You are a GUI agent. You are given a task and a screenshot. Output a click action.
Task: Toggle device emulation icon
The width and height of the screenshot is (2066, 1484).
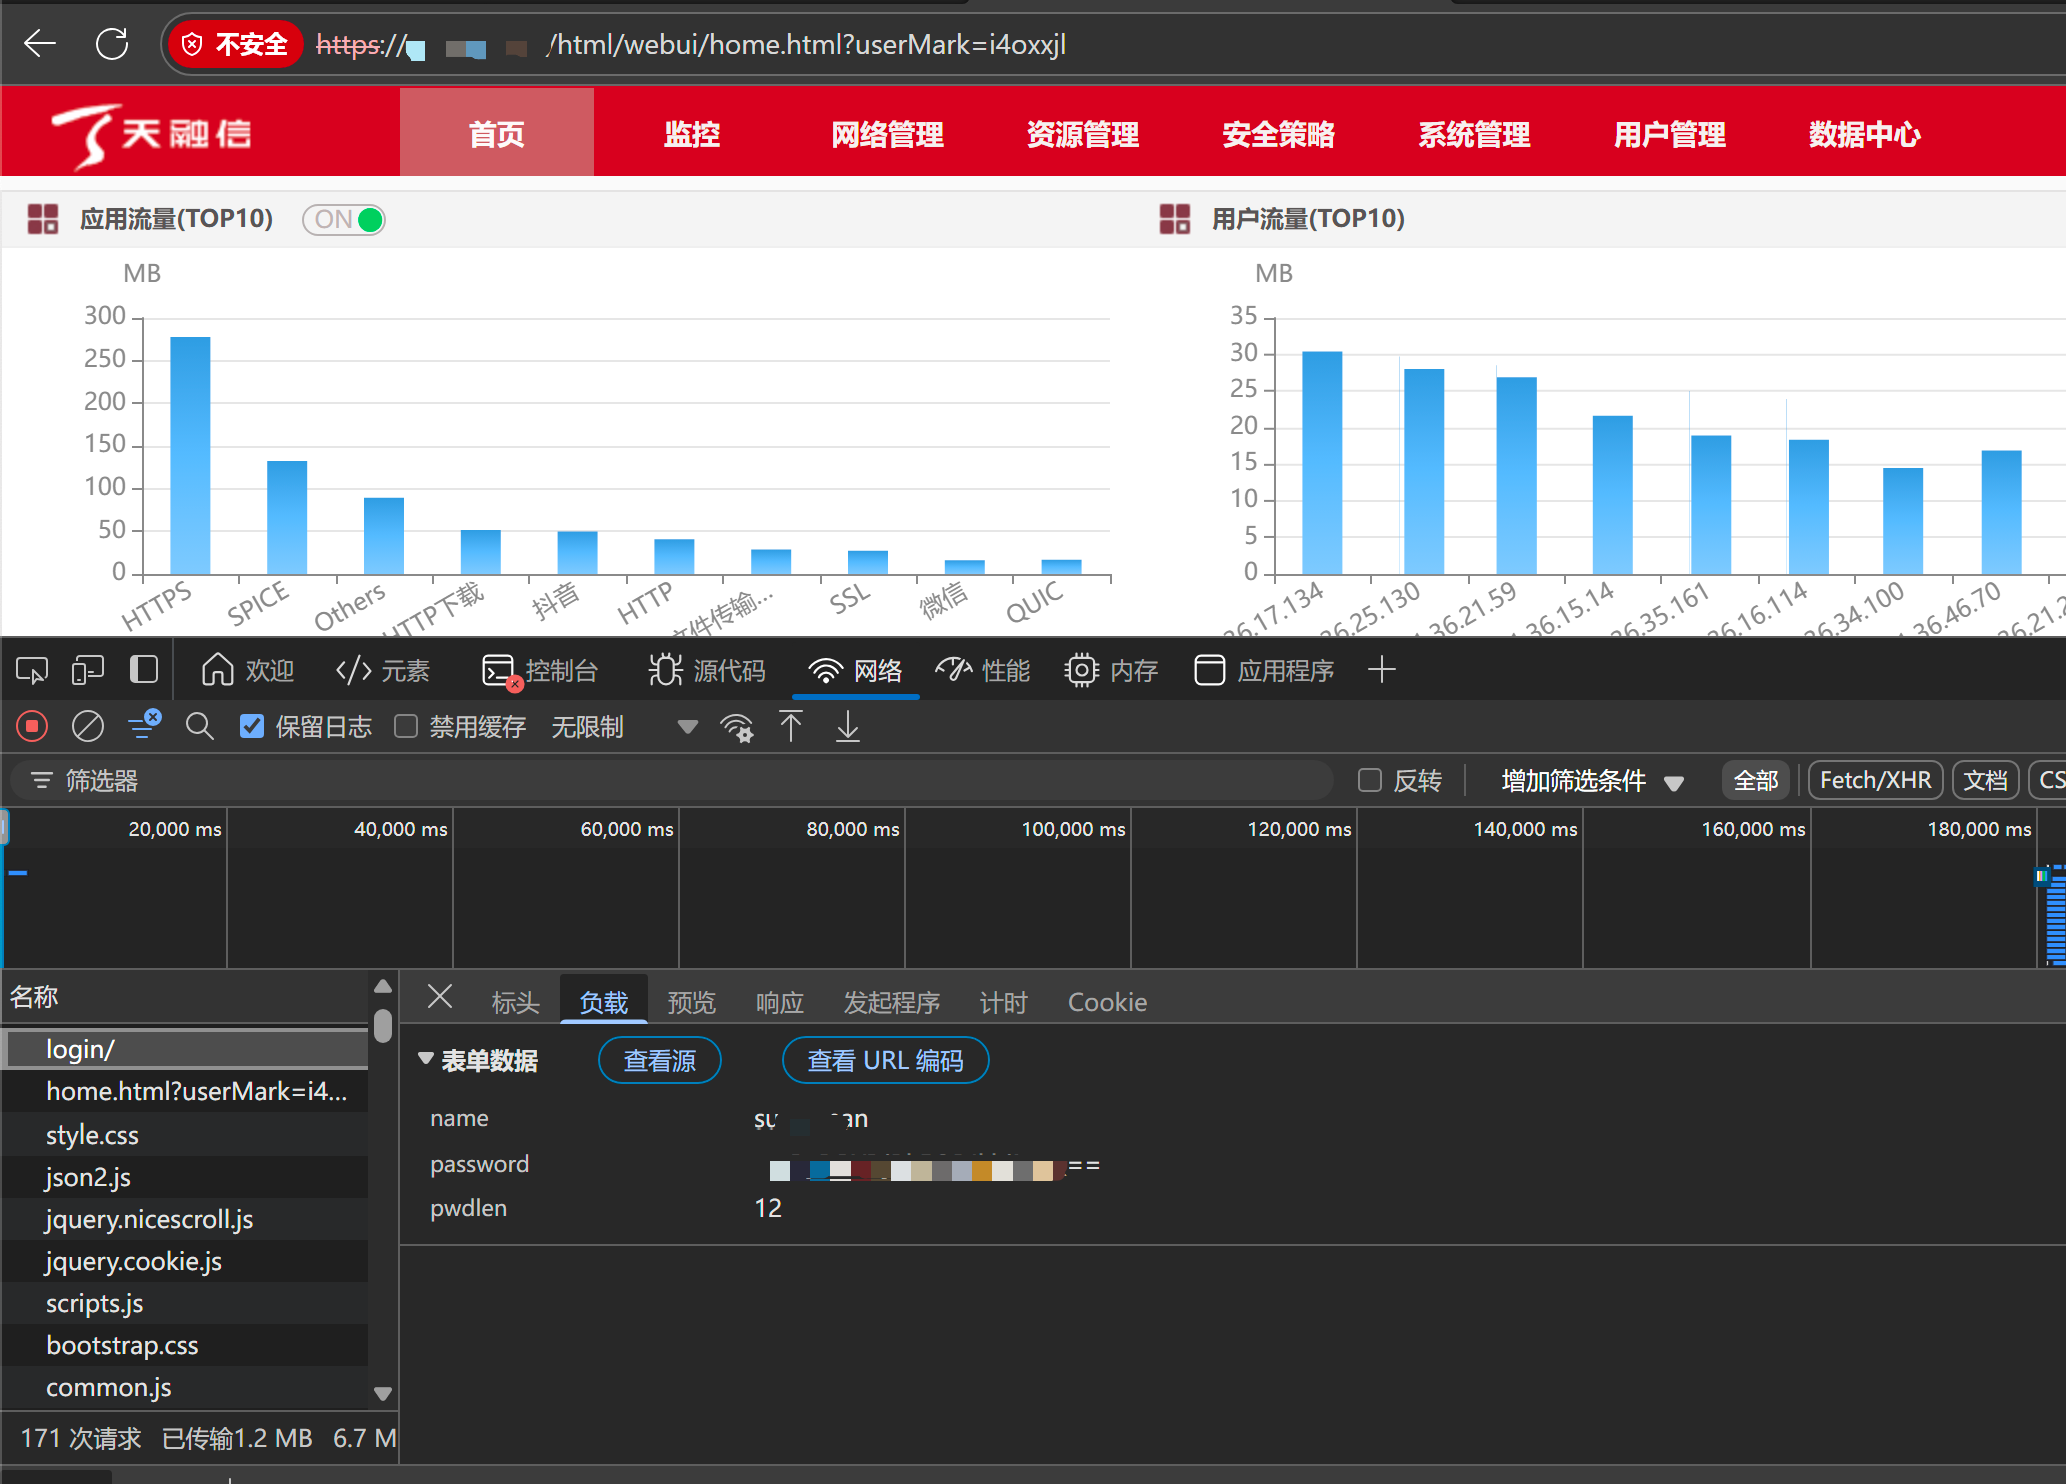click(88, 670)
